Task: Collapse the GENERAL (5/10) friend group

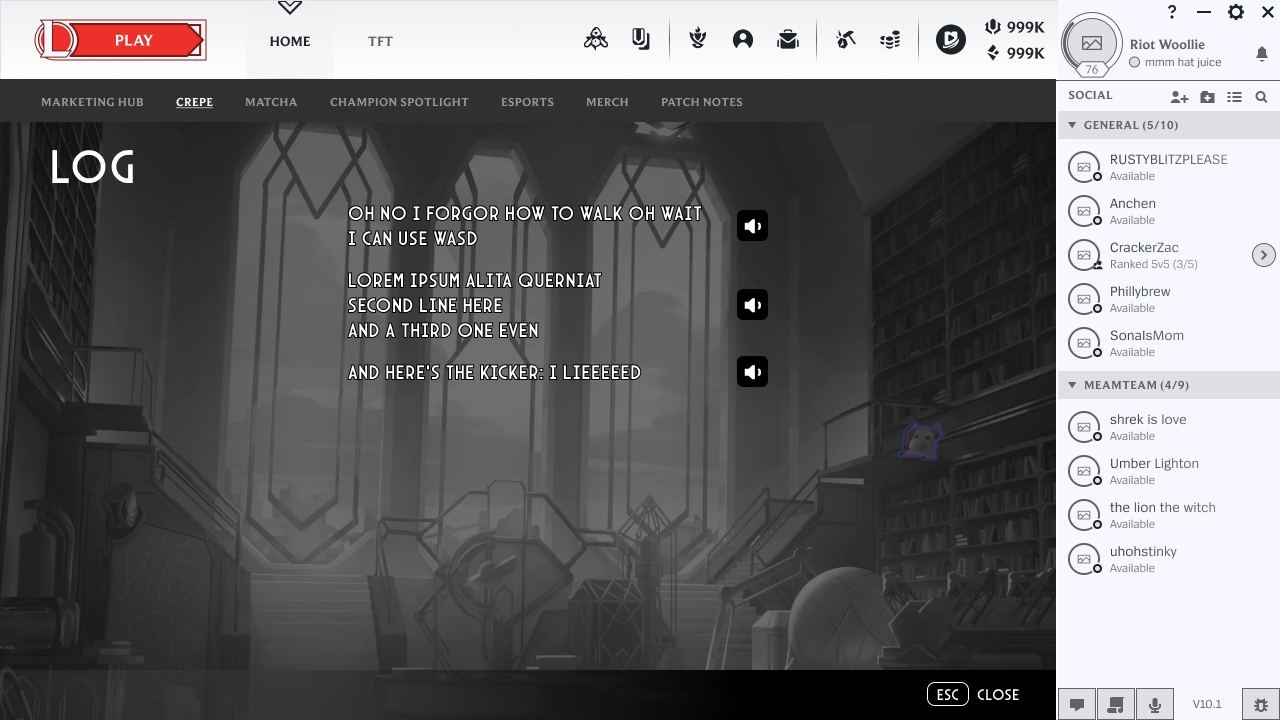Action: (1073, 125)
